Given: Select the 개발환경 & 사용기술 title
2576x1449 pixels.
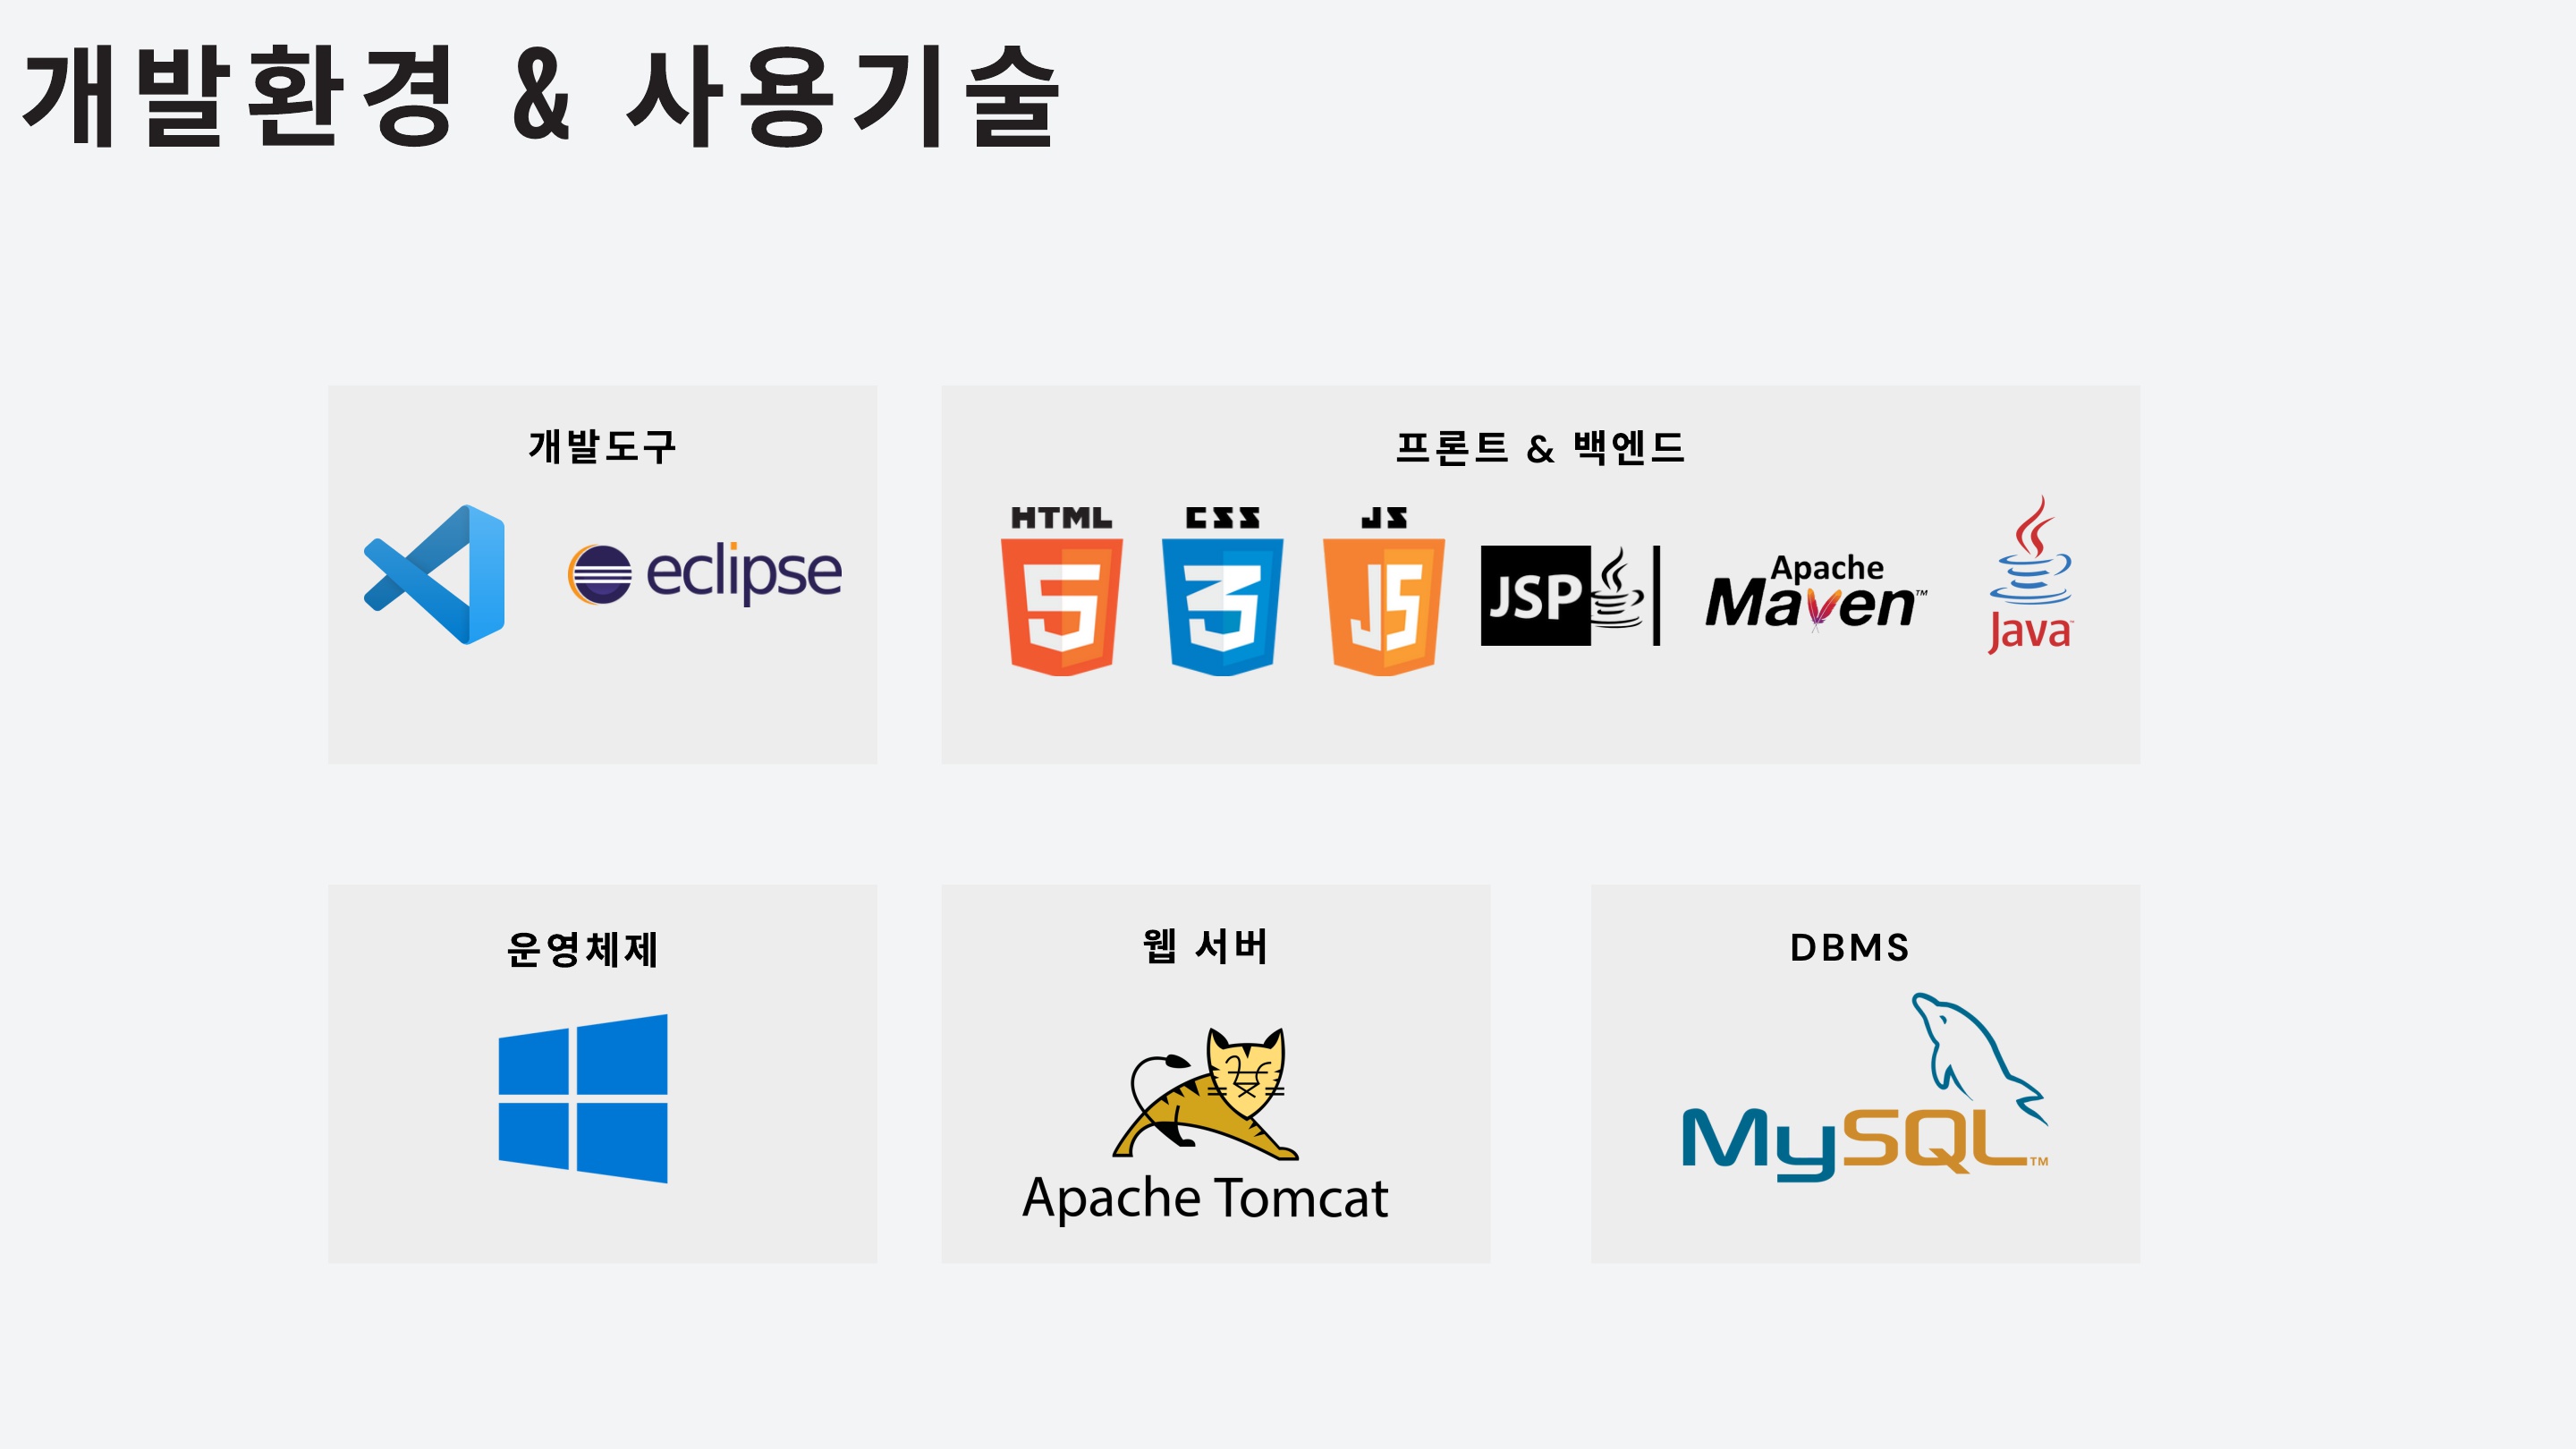Looking at the screenshot, I should tap(540, 97).
